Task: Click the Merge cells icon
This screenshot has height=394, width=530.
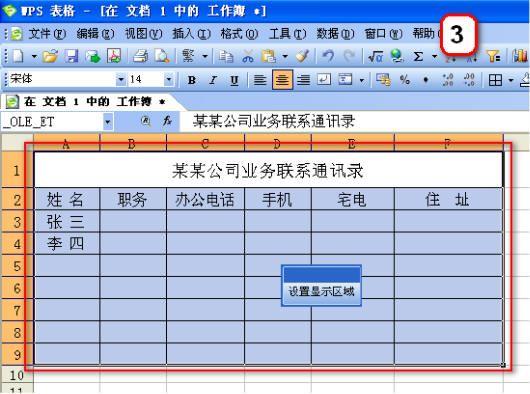Action: [345, 80]
